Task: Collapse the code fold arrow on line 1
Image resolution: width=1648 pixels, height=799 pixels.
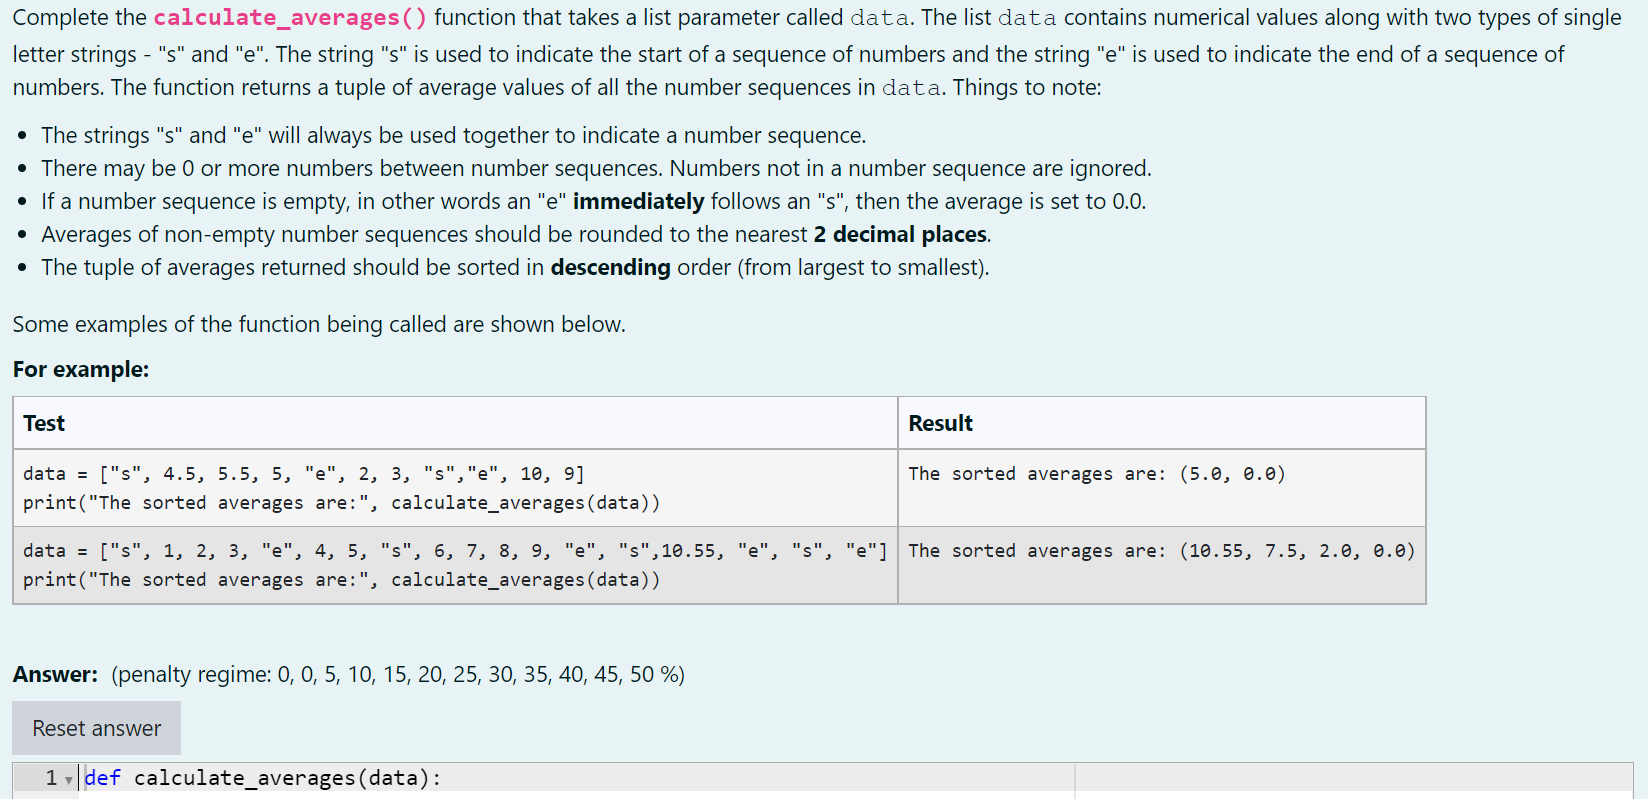Action: (68, 780)
